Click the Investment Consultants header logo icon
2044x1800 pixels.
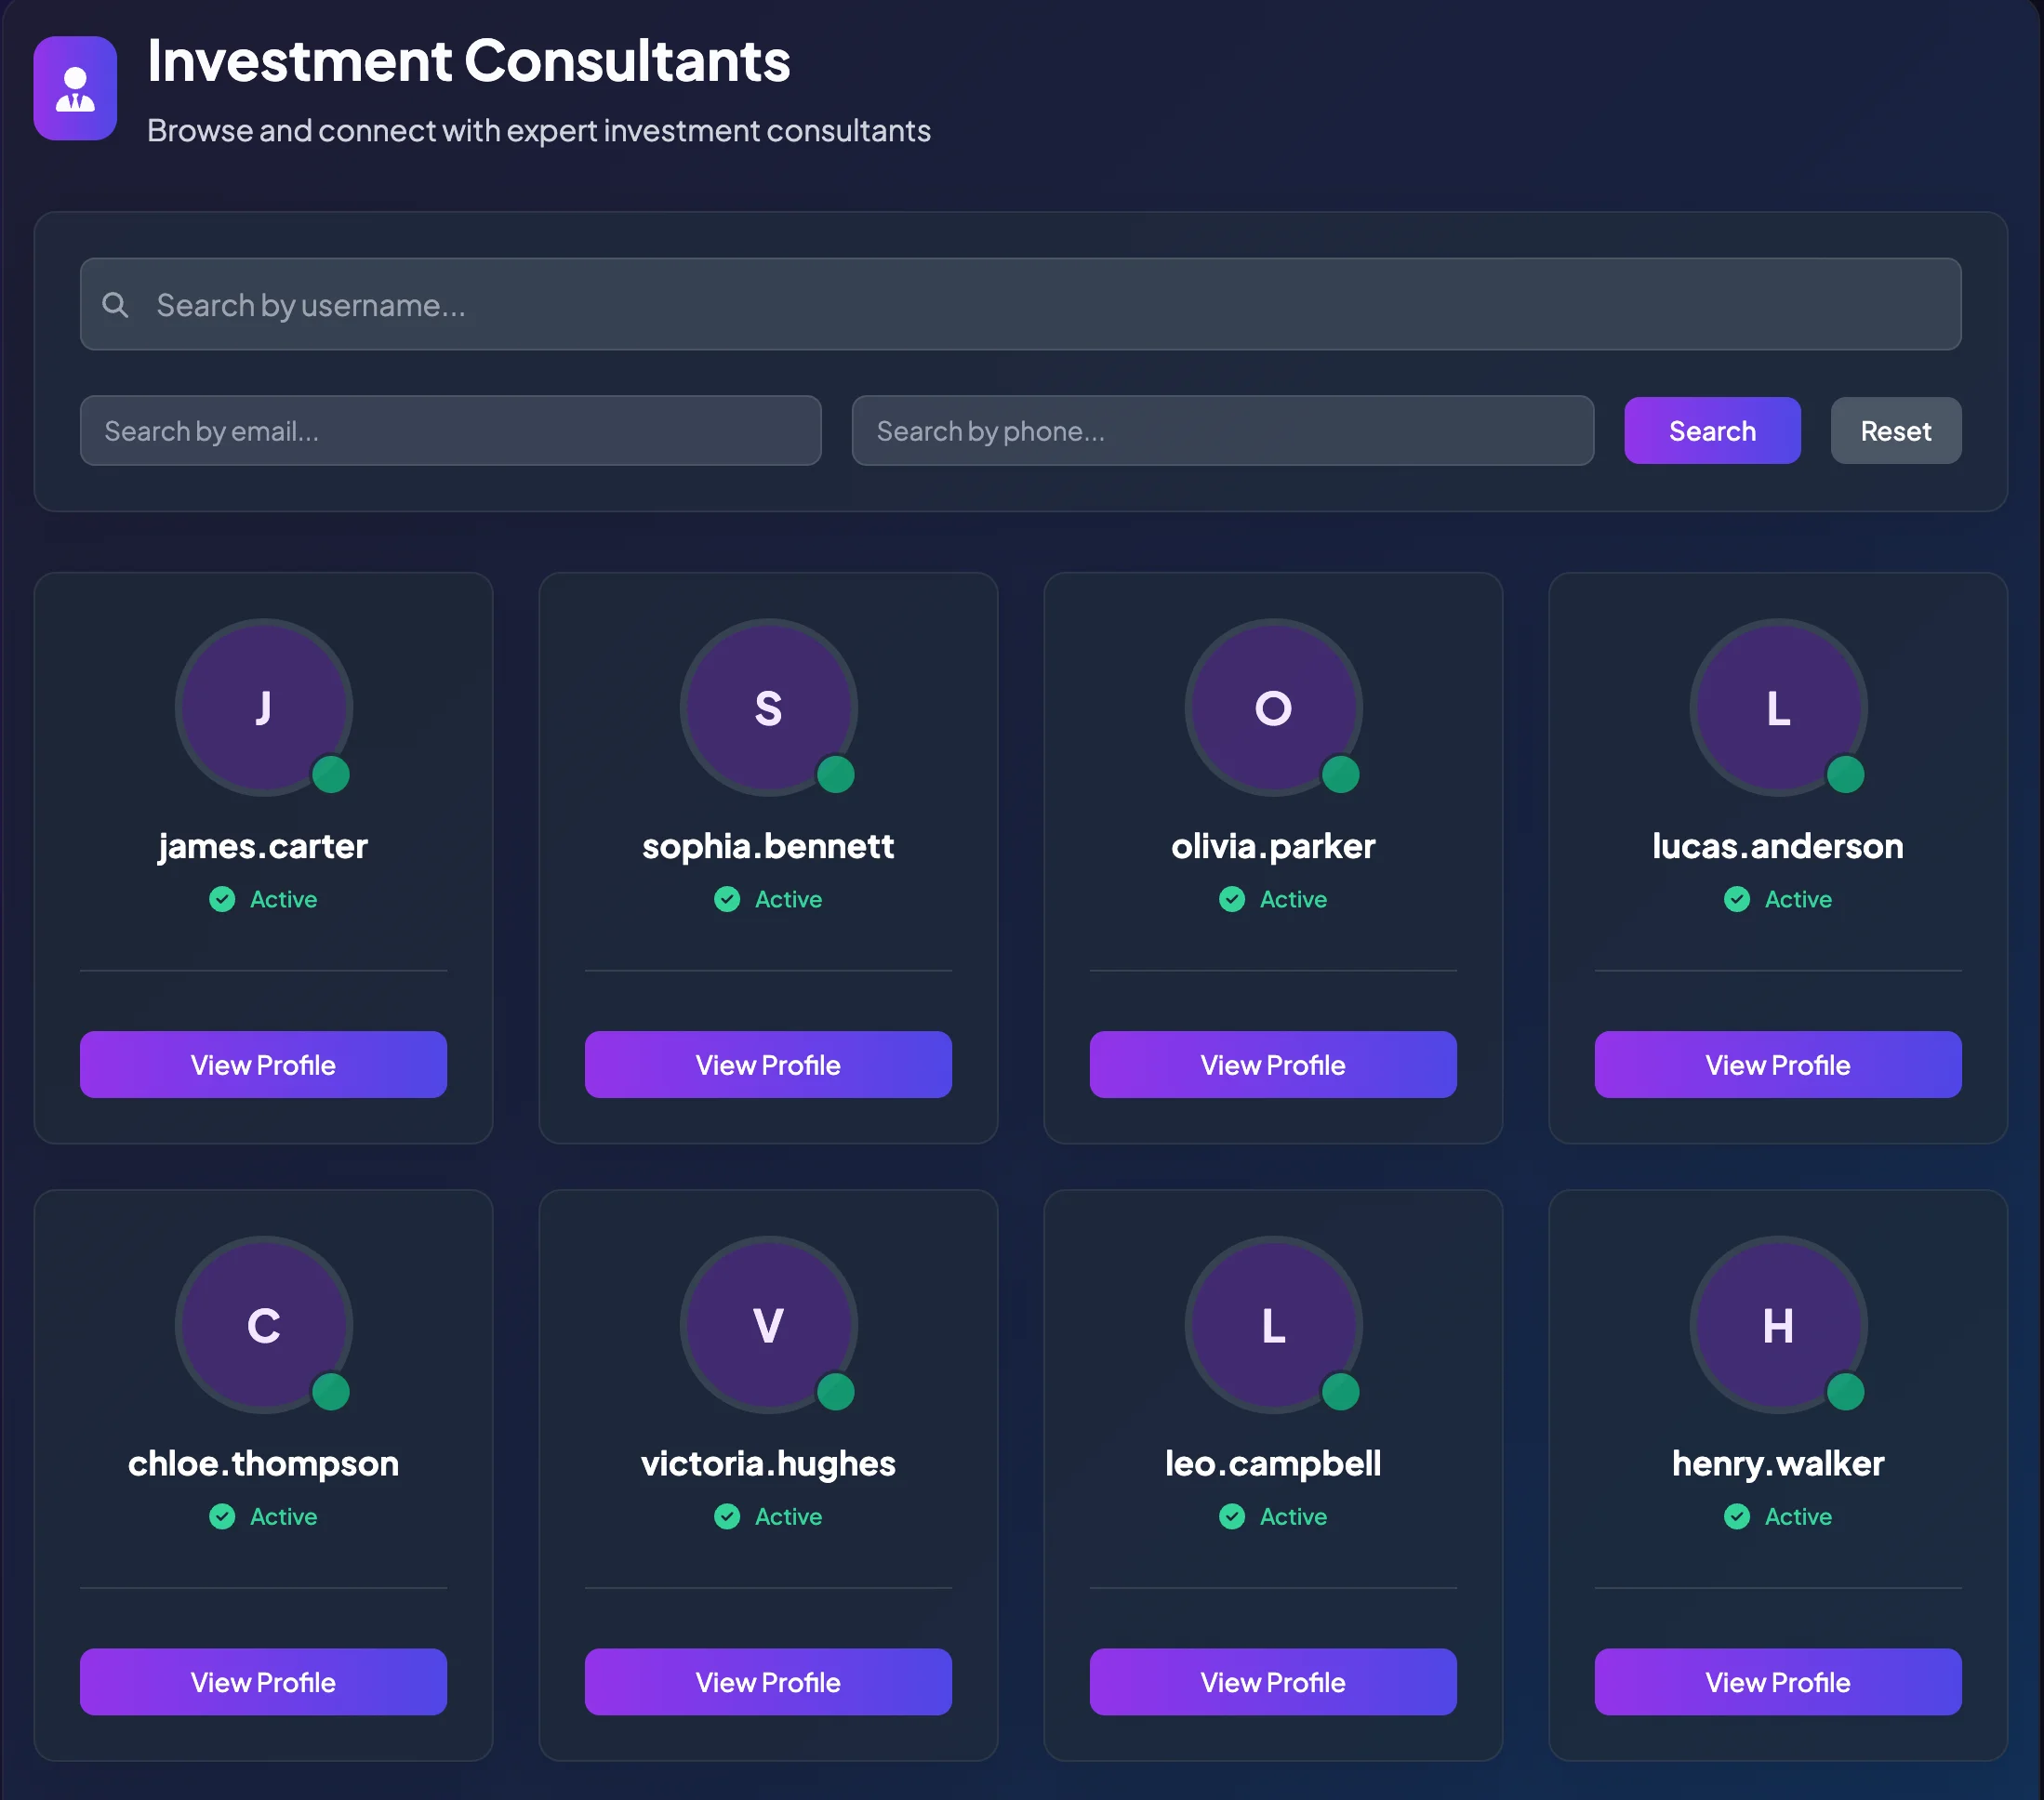75,88
